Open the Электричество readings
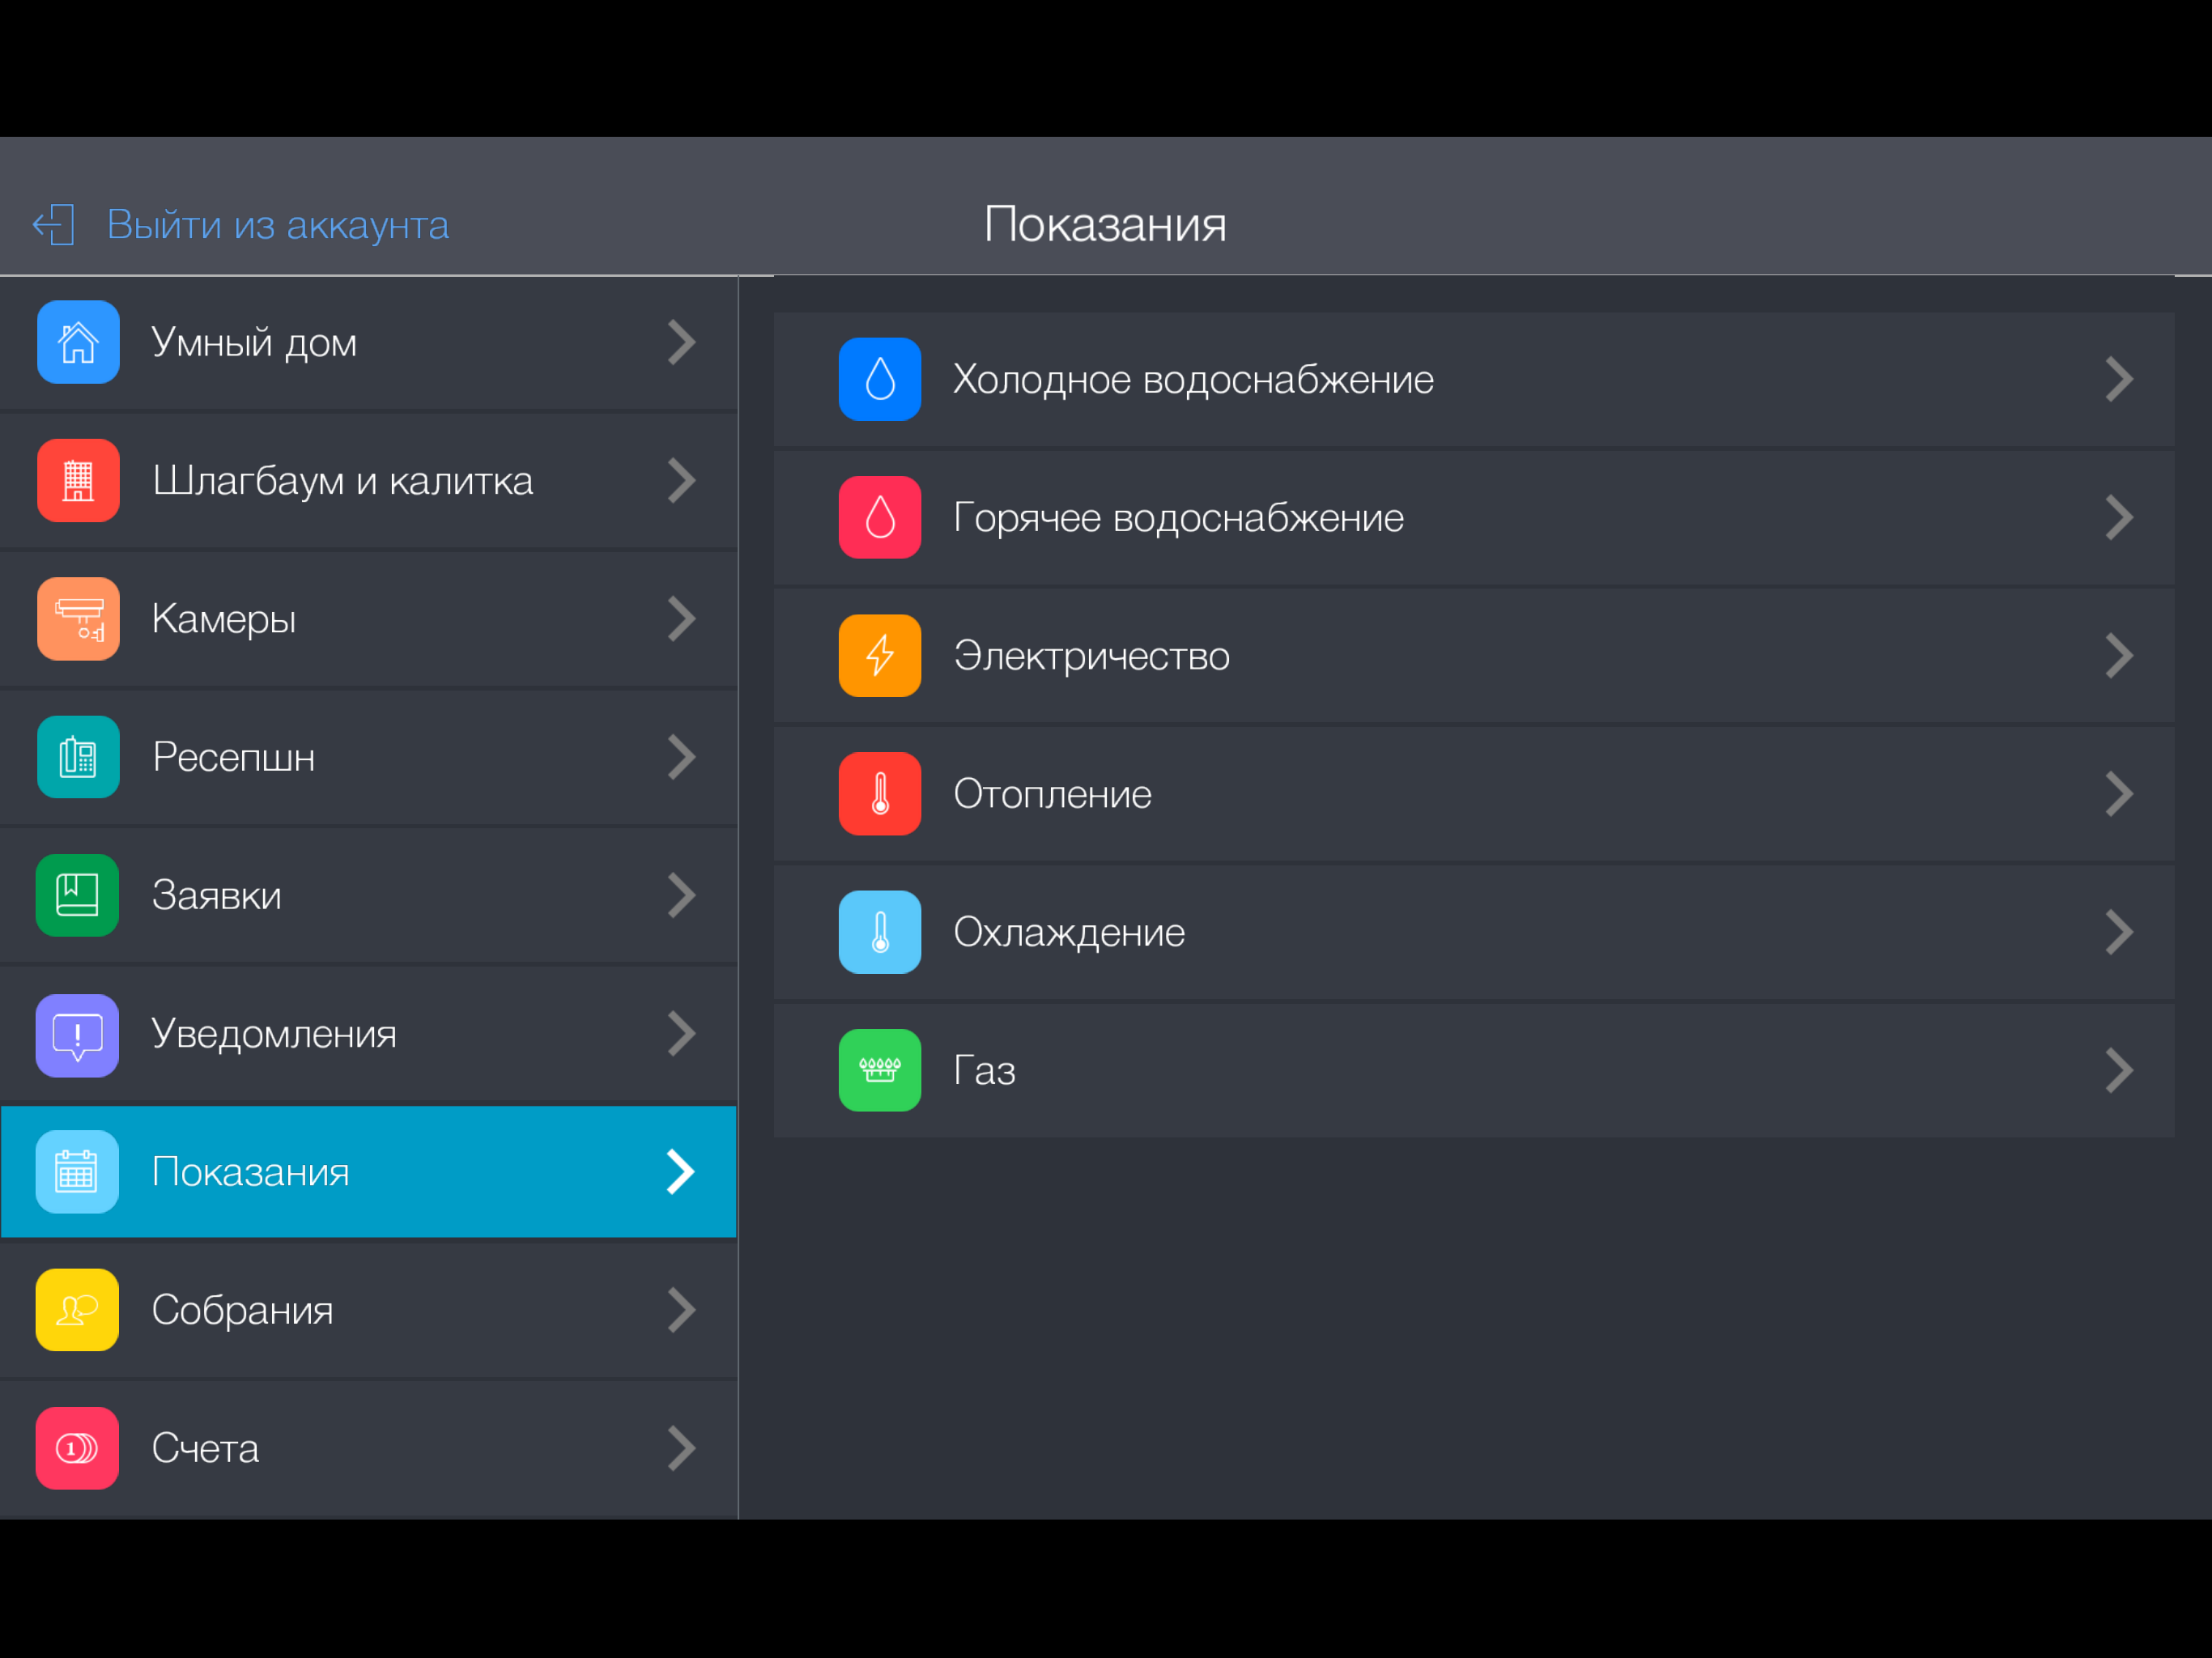The height and width of the screenshot is (1658, 2212). (x=1474, y=656)
